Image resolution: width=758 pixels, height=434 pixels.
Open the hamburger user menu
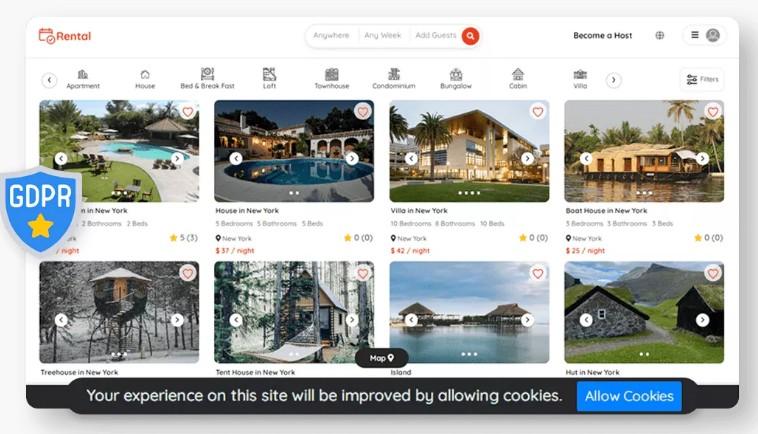[x=695, y=35]
